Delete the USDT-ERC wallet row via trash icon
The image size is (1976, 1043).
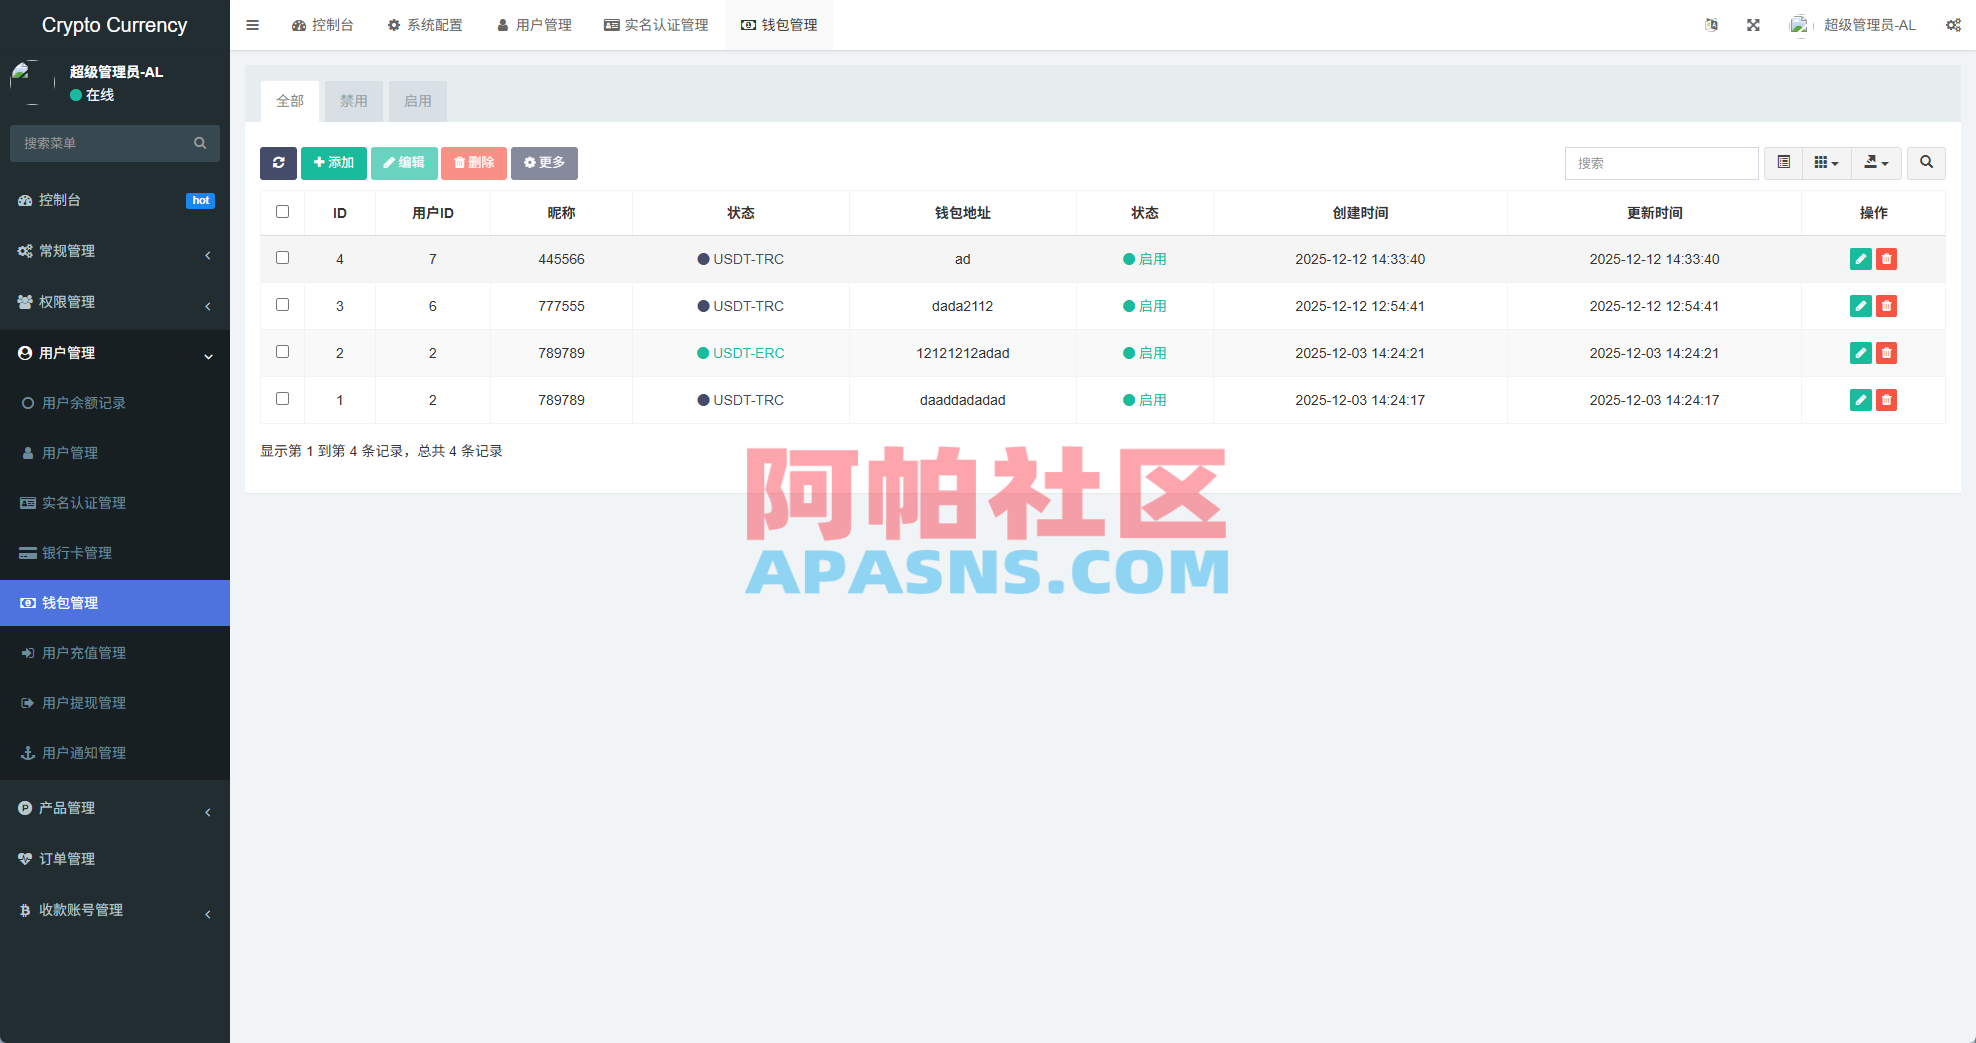point(1886,353)
